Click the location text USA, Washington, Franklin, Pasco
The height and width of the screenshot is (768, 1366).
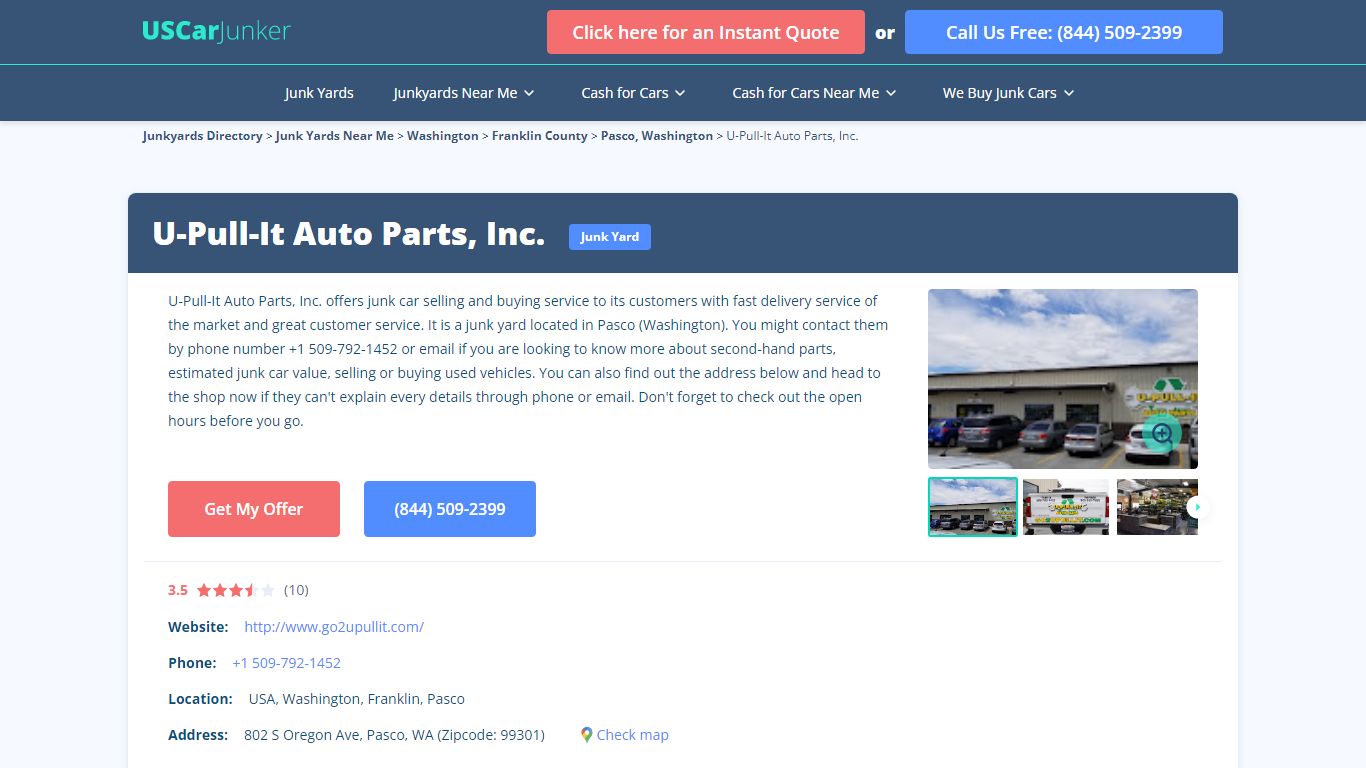pos(357,699)
